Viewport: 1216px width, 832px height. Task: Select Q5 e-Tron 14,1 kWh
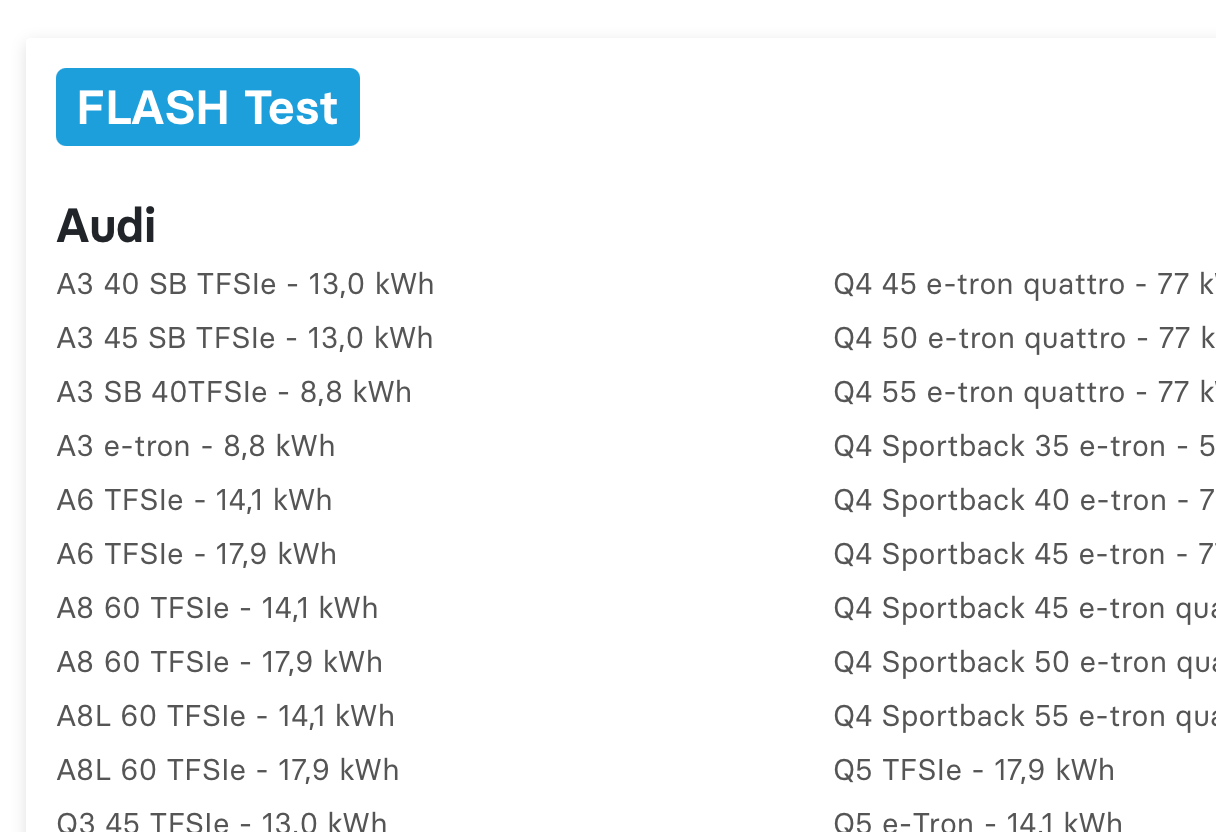(978, 822)
